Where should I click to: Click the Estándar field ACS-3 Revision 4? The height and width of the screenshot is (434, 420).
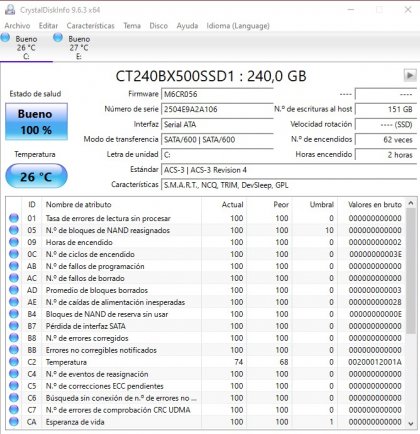[x=289, y=170]
